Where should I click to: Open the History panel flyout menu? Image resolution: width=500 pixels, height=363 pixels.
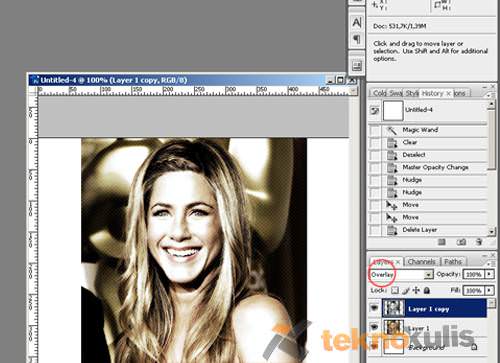pos(489,95)
